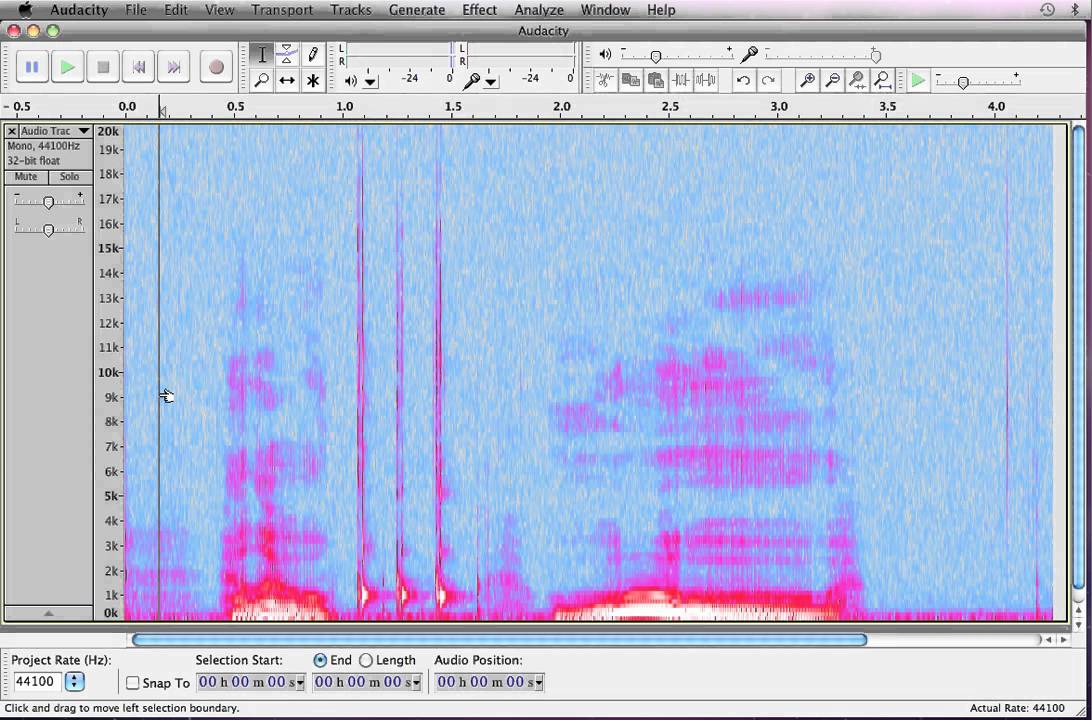Redo the last undone action
This screenshot has width=1092, height=720.
click(x=768, y=80)
